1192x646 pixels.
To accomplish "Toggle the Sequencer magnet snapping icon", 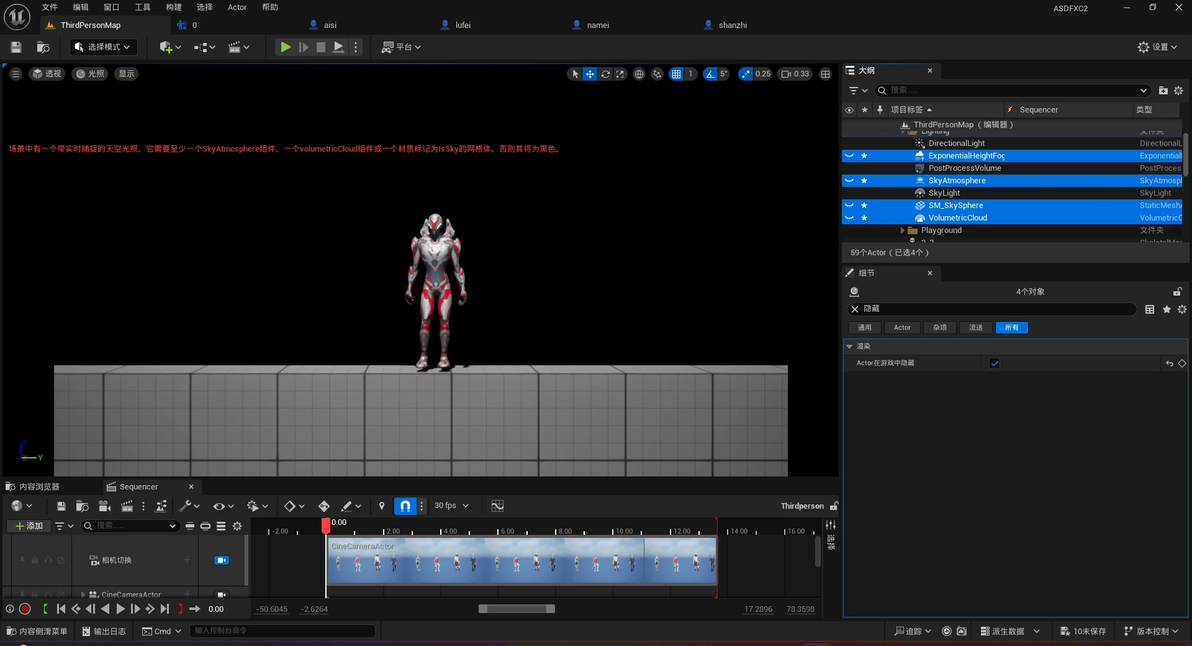I will pyautogui.click(x=405, y=506).
